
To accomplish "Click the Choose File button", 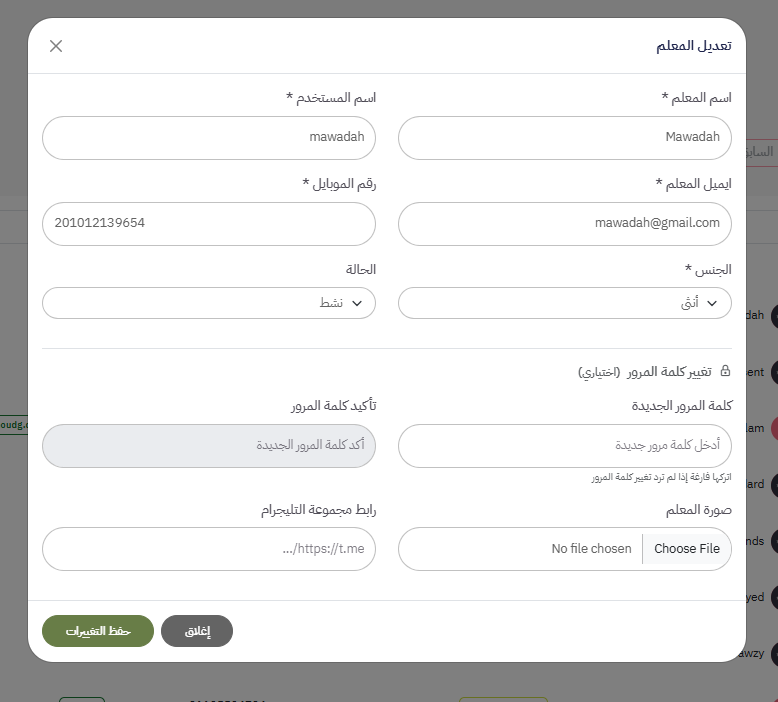I will coord(687,549).
